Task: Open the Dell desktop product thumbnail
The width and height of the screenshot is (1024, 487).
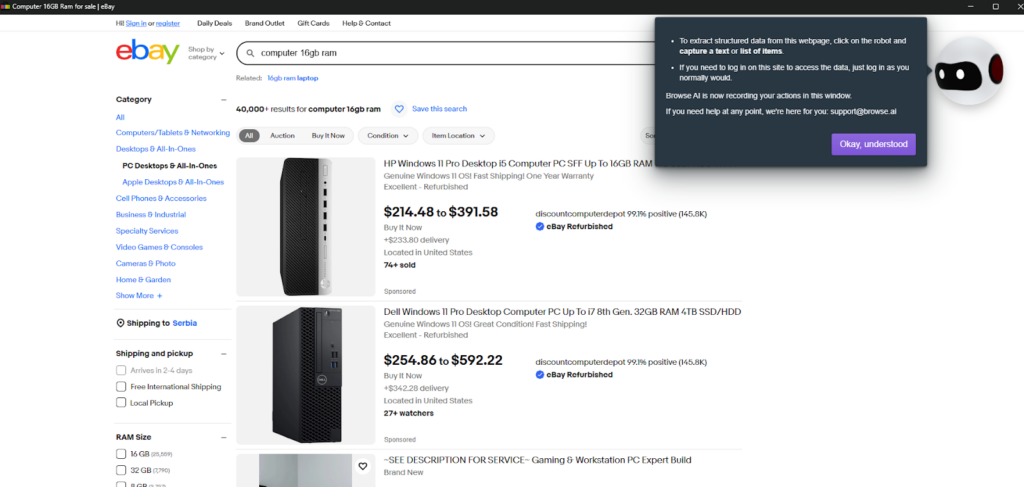Action: [x=306, y=375]
